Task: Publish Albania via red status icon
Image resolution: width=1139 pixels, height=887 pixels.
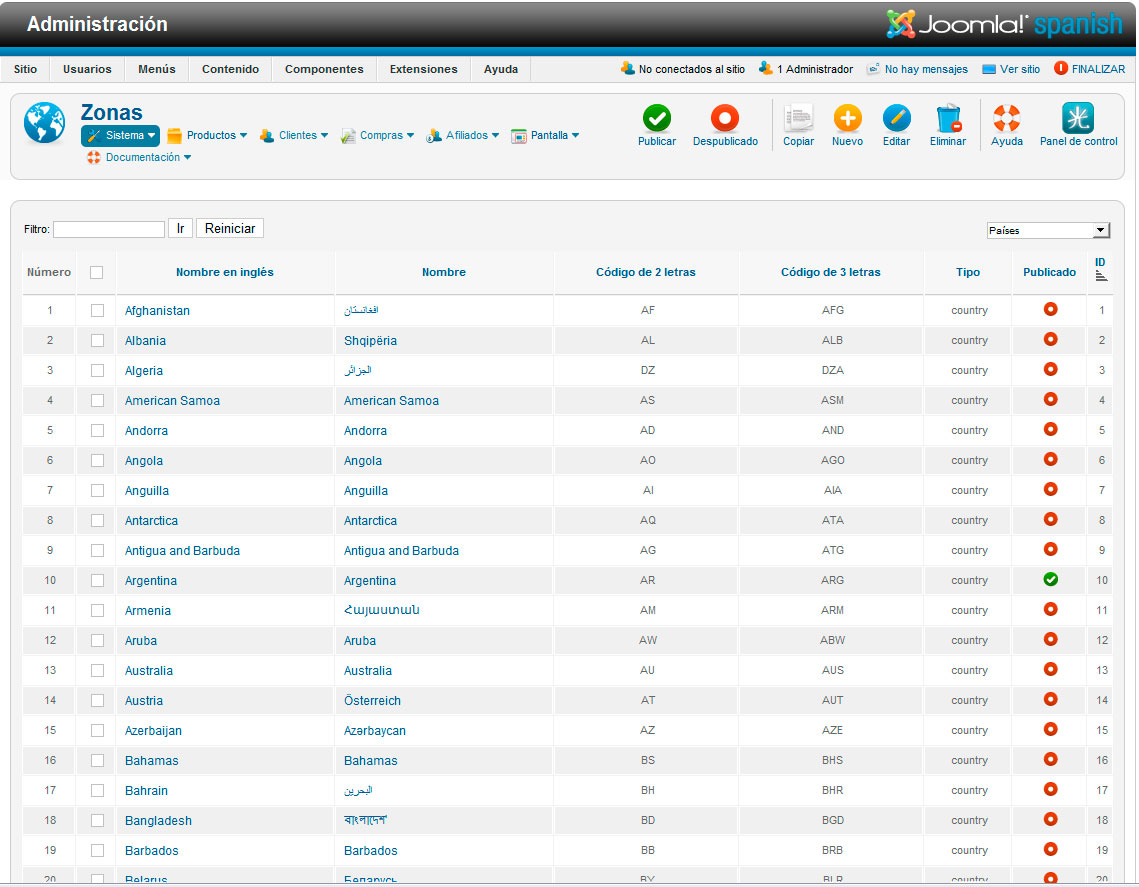Action: tap(1050, 339)
